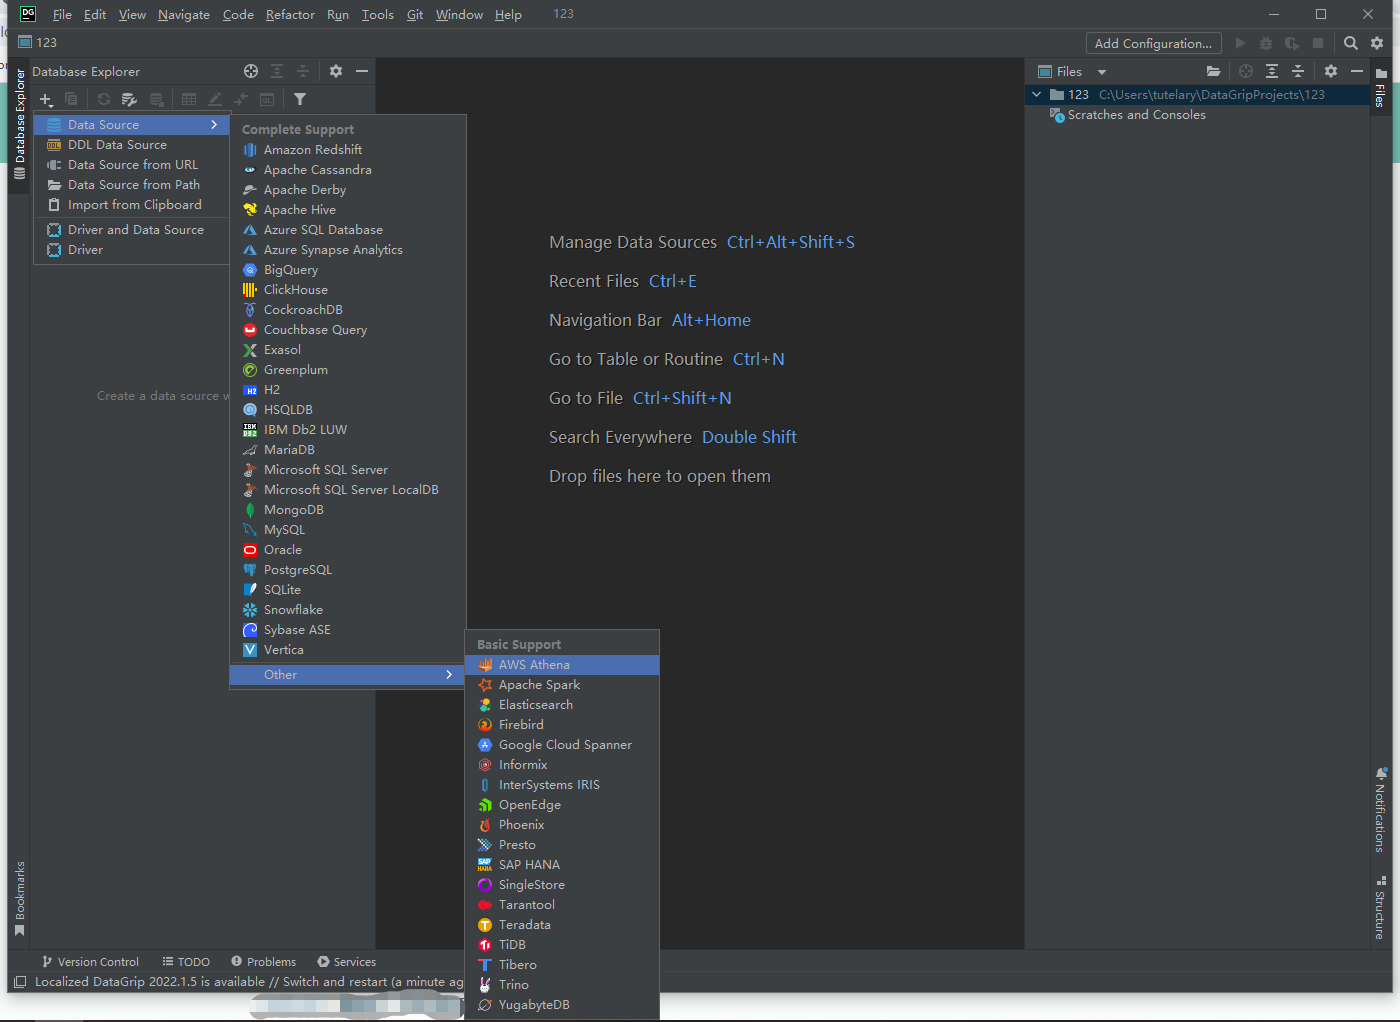The height and width of the screenshot is (1022, 1400).
Task: Click the filter funnel icon in Database Explorer
Action: click(300, 99)
